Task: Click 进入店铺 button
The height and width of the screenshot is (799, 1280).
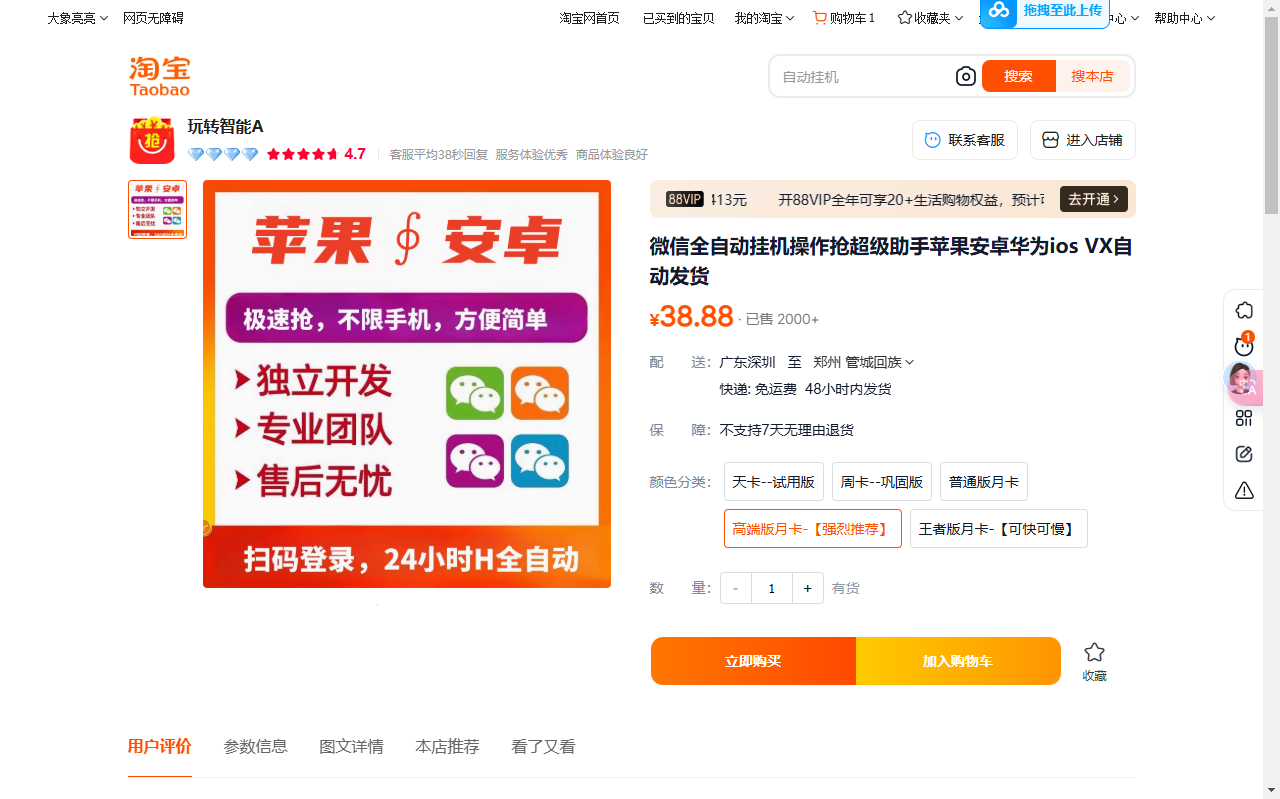Action: (1083, 140)
